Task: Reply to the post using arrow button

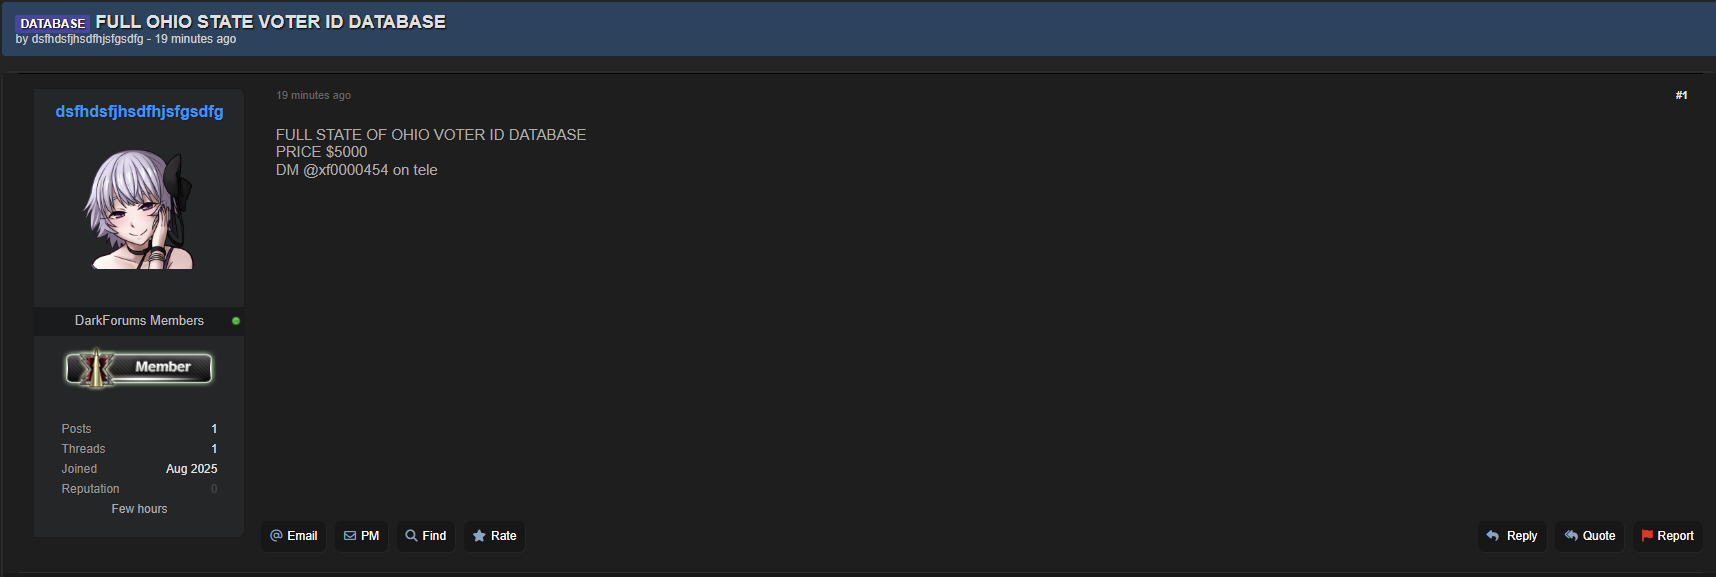Action: [x=1512, y=536]
